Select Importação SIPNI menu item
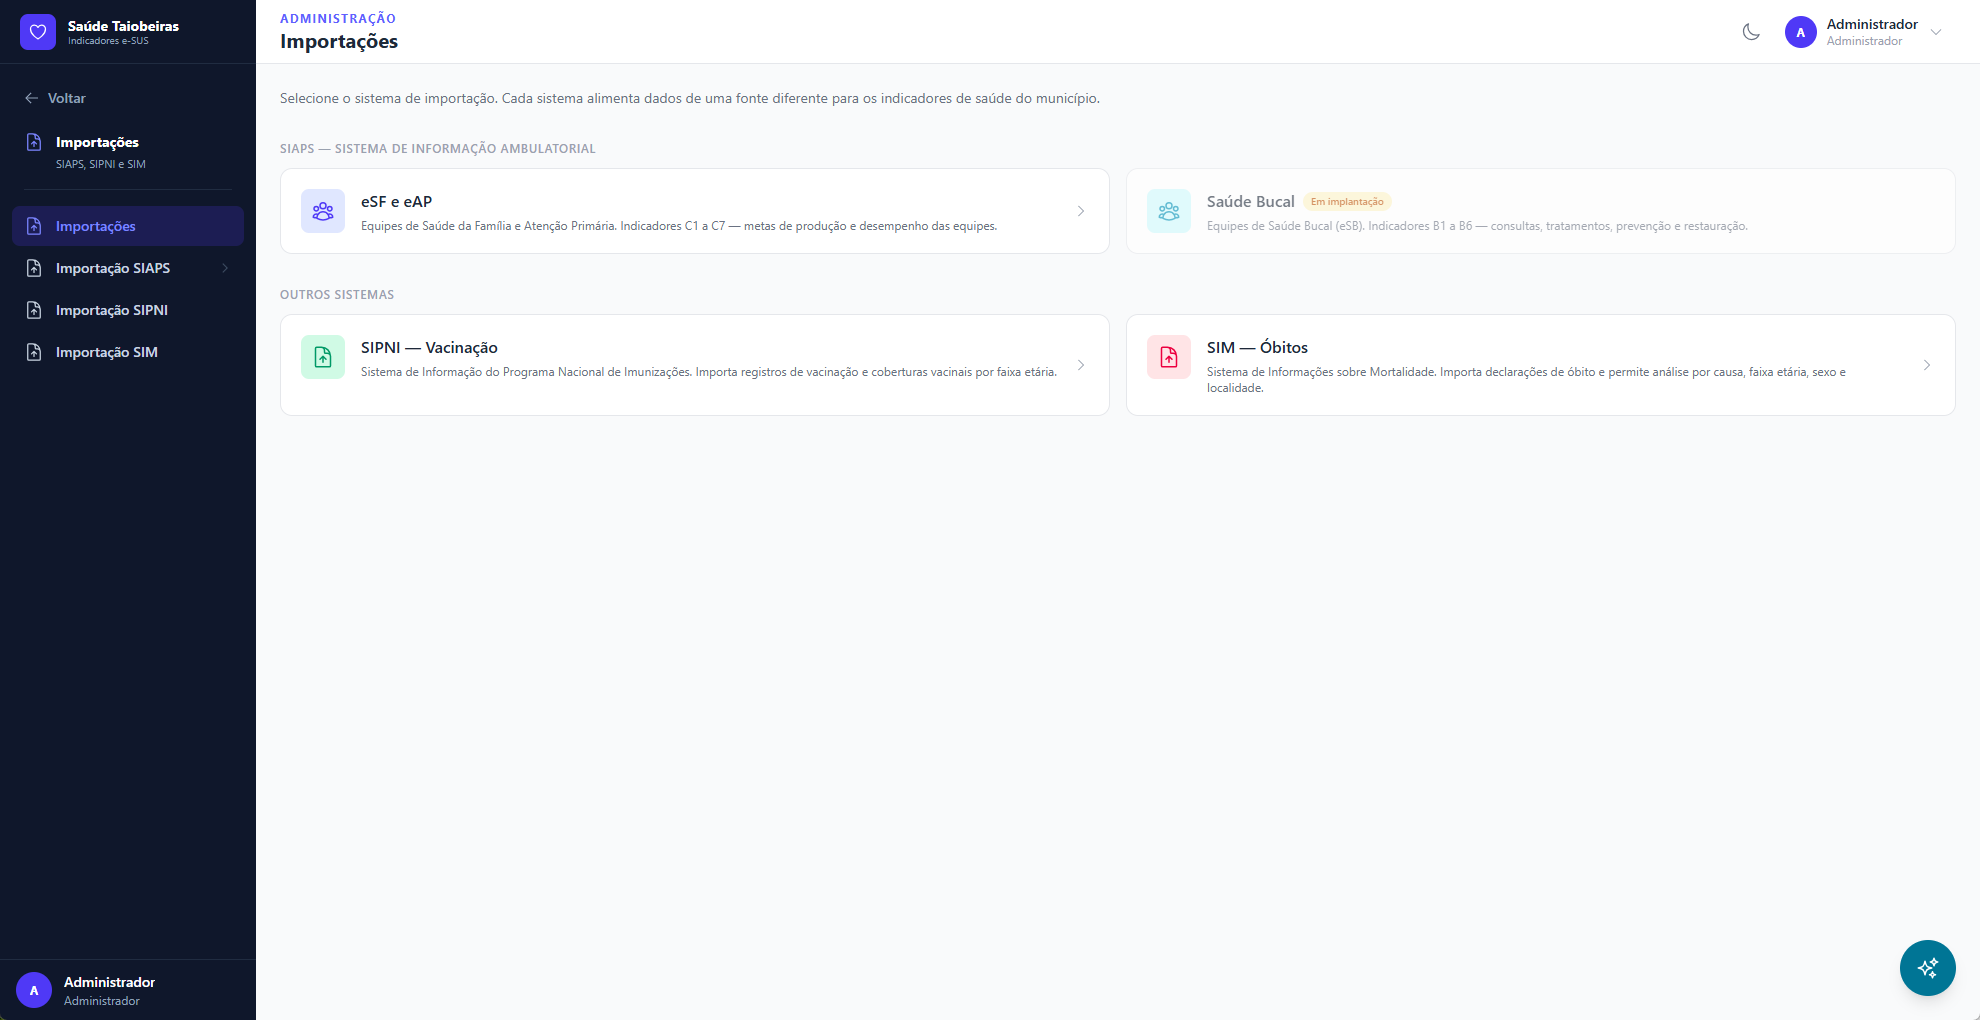Viewport: 1980px width, 1020px height. pyautogui.click(x=112, y=310)
